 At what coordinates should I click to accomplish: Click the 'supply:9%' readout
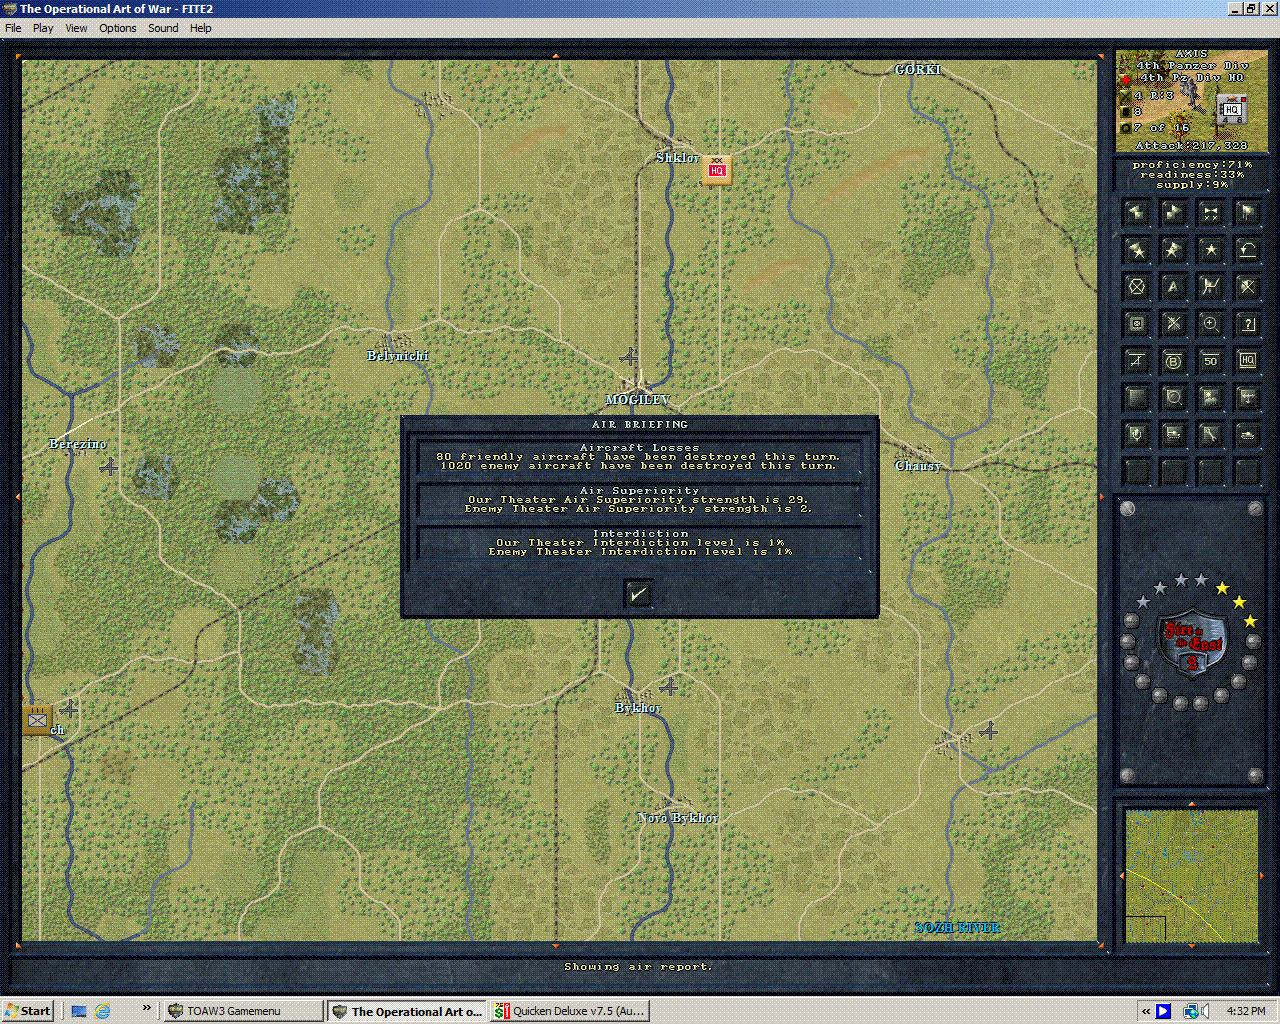pyautogui.click(x=1192, y=185)
